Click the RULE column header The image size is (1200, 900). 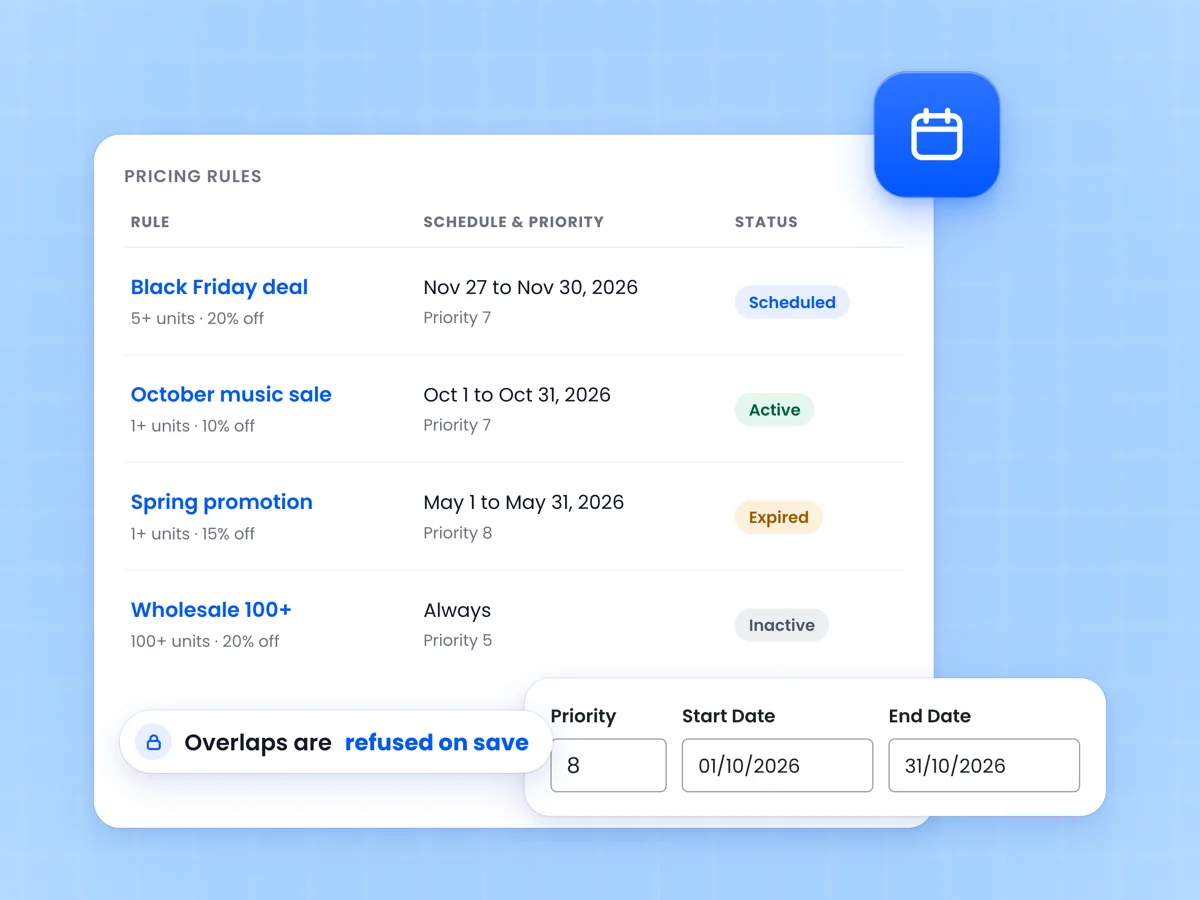[150, 222]
